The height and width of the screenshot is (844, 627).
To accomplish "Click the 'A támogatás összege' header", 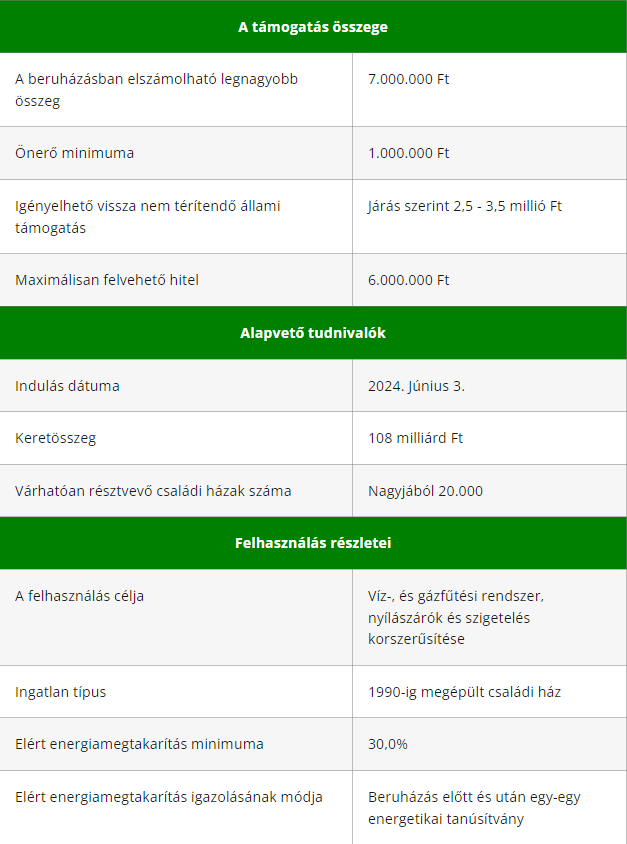I will (313, 27).
